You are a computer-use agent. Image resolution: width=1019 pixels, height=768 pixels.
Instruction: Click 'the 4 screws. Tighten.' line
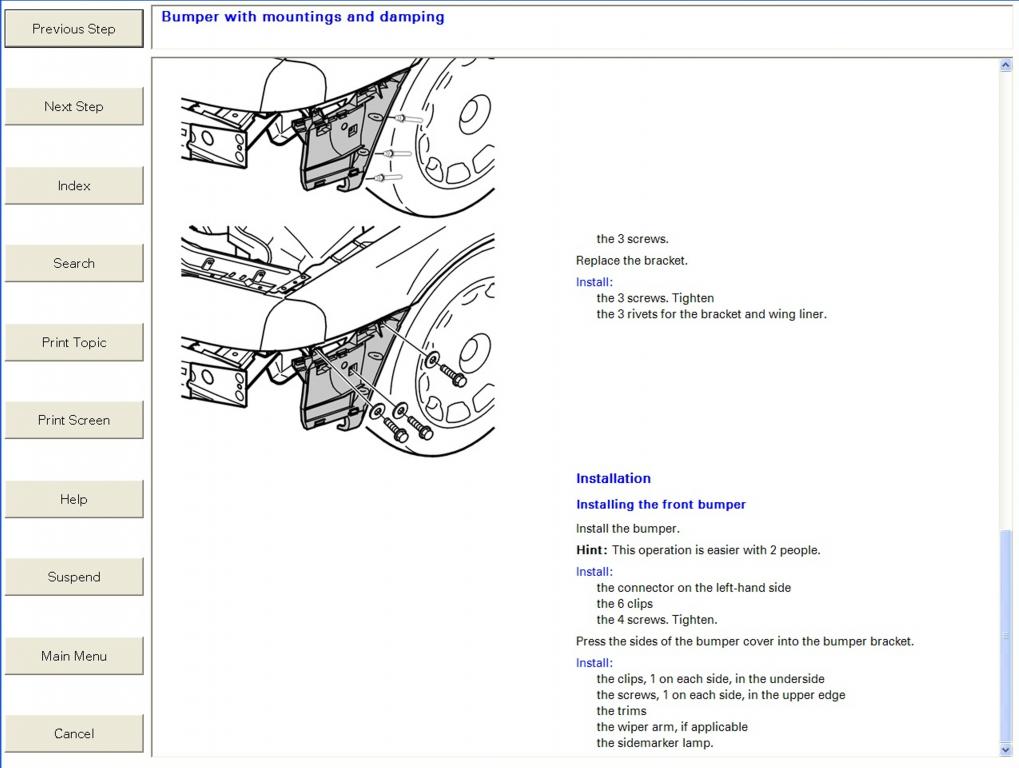(x=656, y=620)
